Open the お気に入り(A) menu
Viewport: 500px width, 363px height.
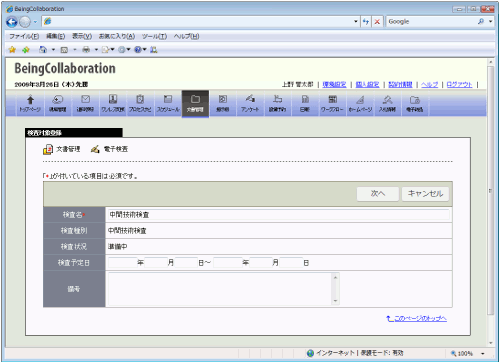click(x=117, y=36)
